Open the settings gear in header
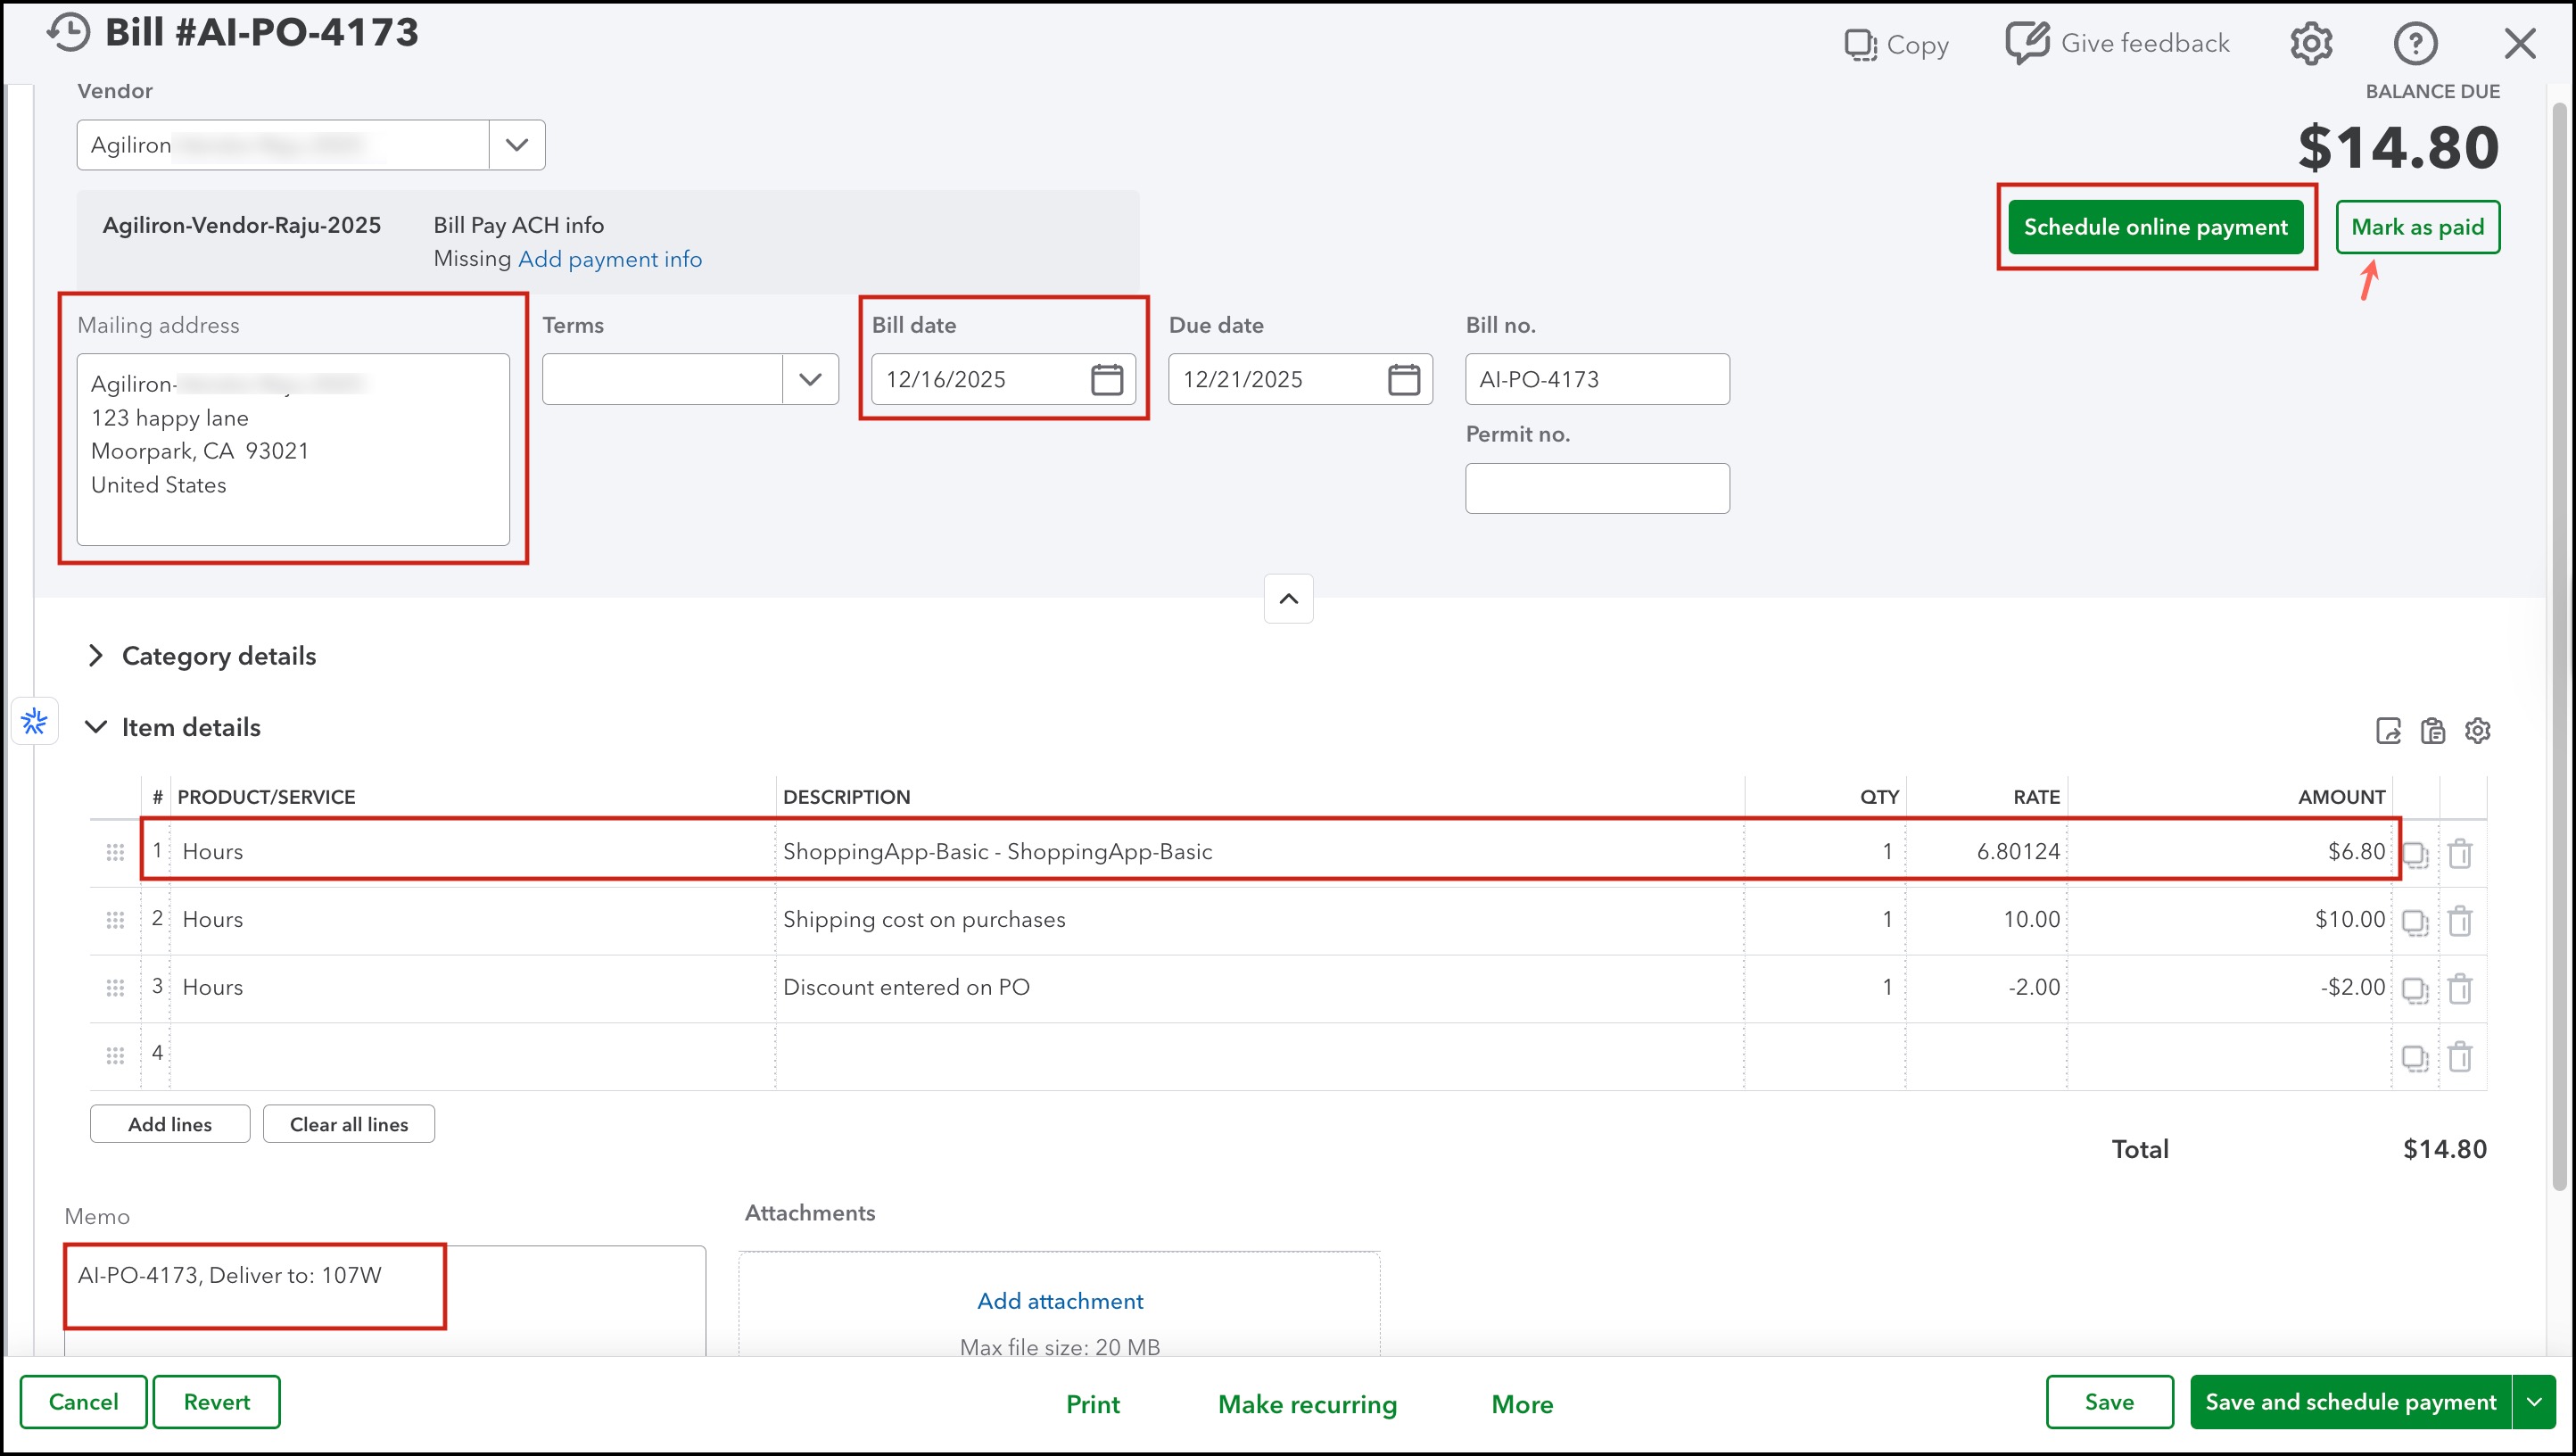This screenshot has width=2576, height=1456. coord(2310,44)
